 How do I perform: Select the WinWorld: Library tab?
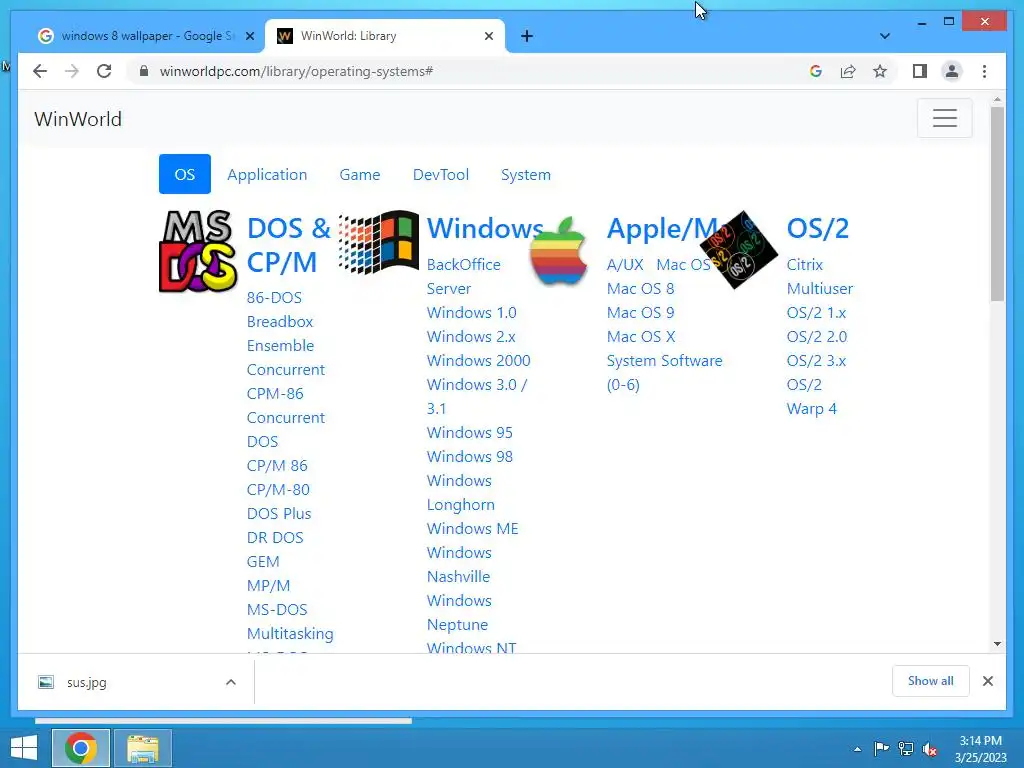[x=385, y=36]
